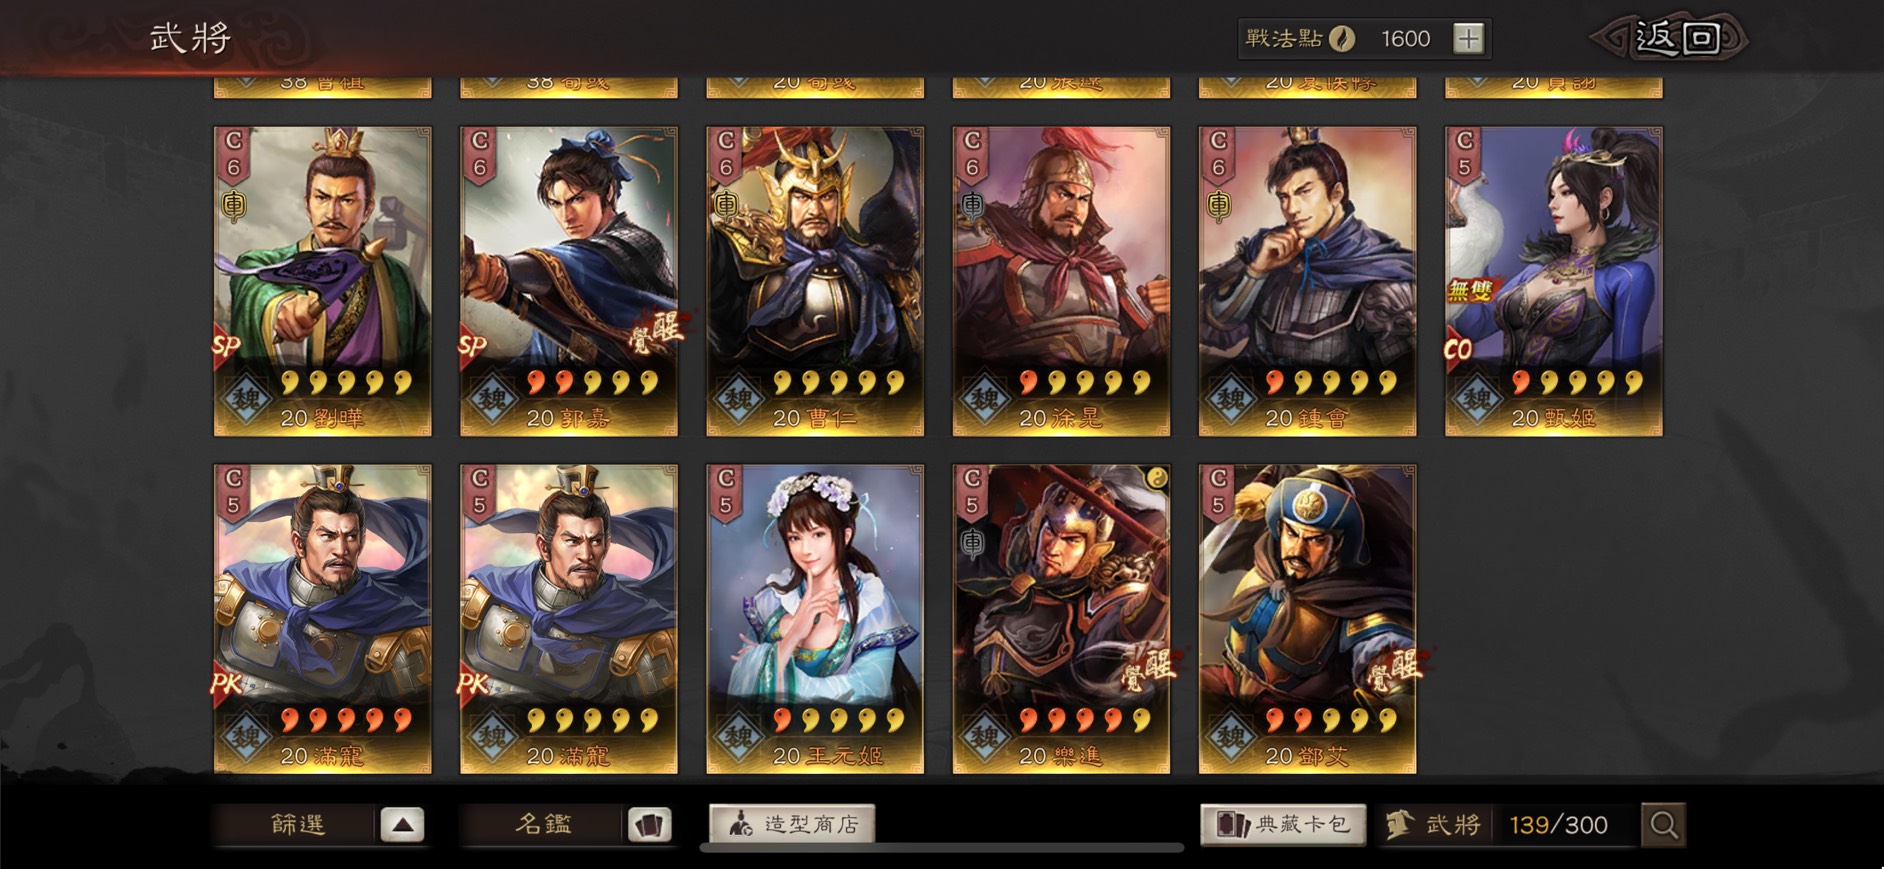Click the plus icon beside 戰法點 1600
1884x869 pixels.
click(x=1468, y=39)
